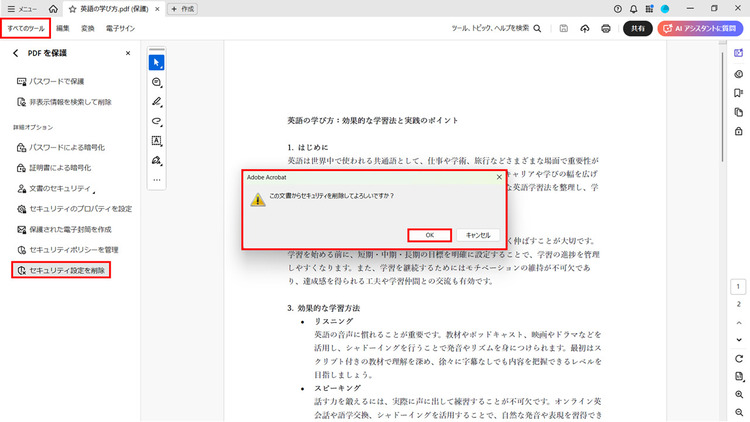Show more tools via ellipsis button
Screen dimensions: 750x422
(156, 180)
